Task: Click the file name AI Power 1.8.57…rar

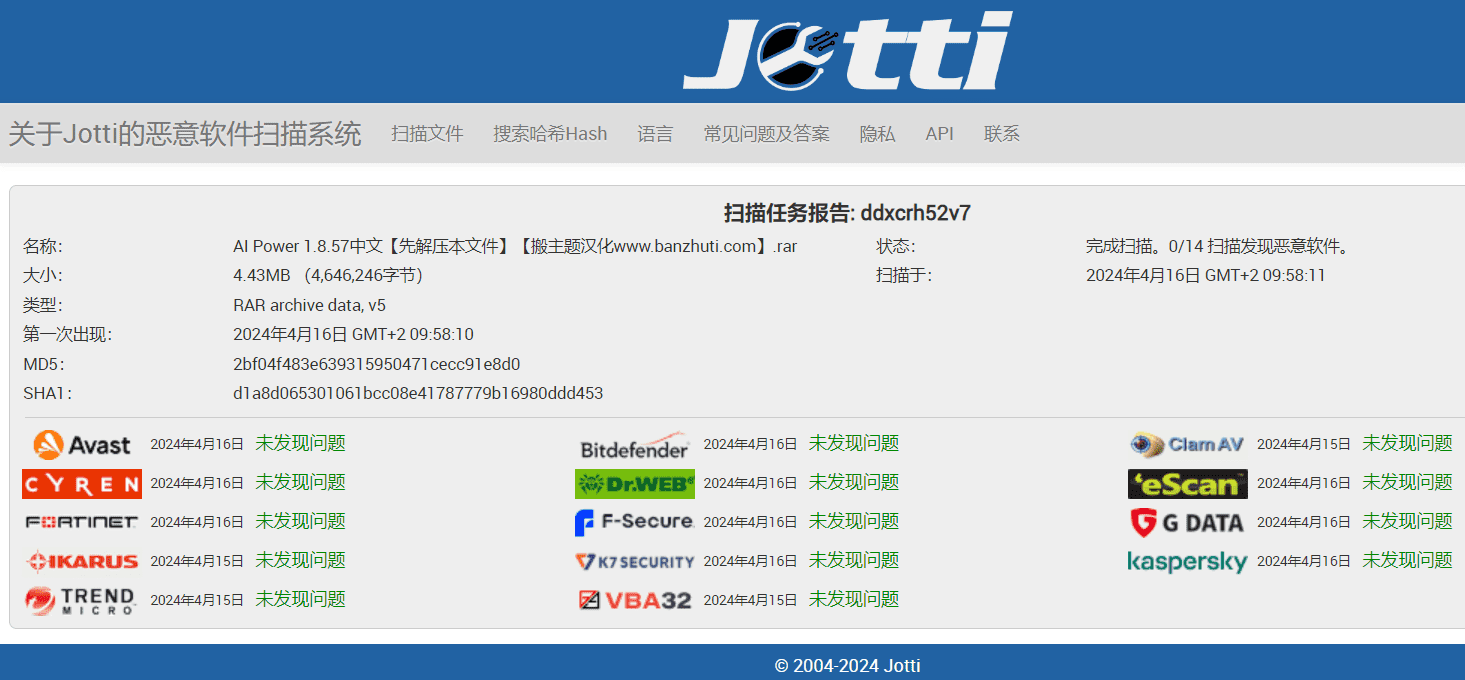Action: (x=515, y=246)
